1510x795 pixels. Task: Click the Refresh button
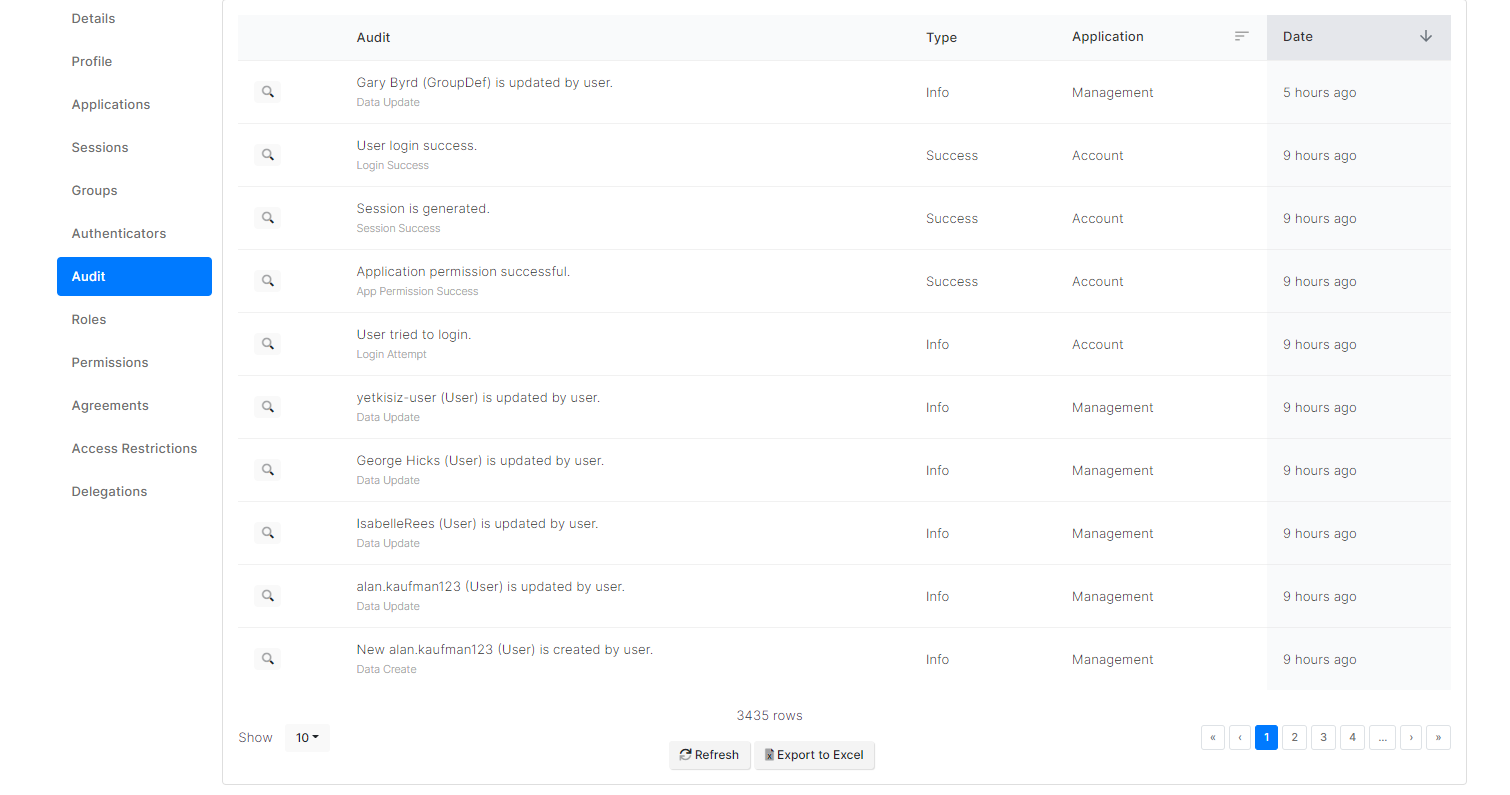tap(709, 755)
